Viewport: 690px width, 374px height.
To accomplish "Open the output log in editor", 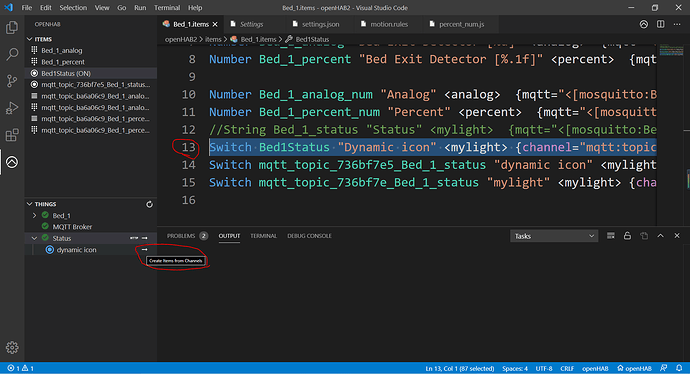I will point(644,236).
